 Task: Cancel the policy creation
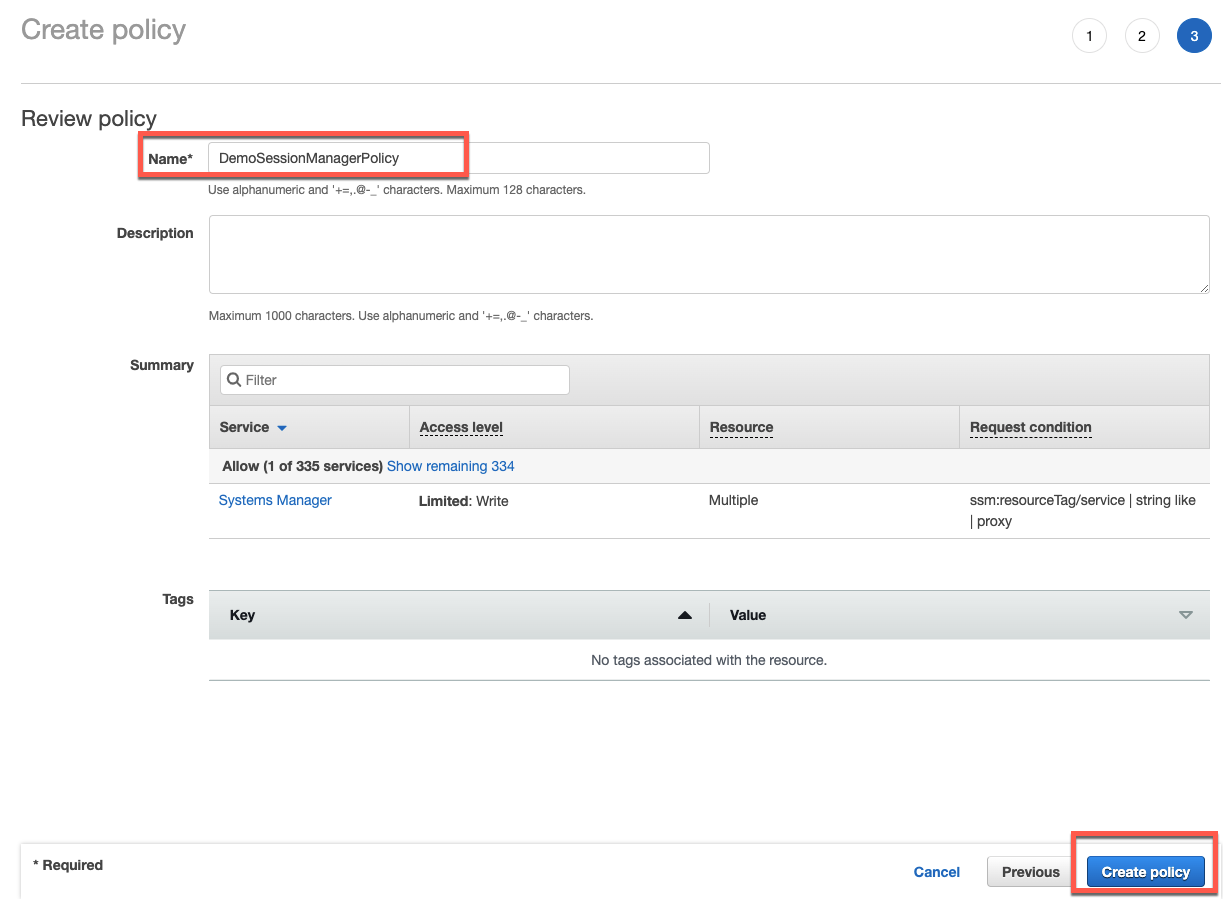[936, 871]
